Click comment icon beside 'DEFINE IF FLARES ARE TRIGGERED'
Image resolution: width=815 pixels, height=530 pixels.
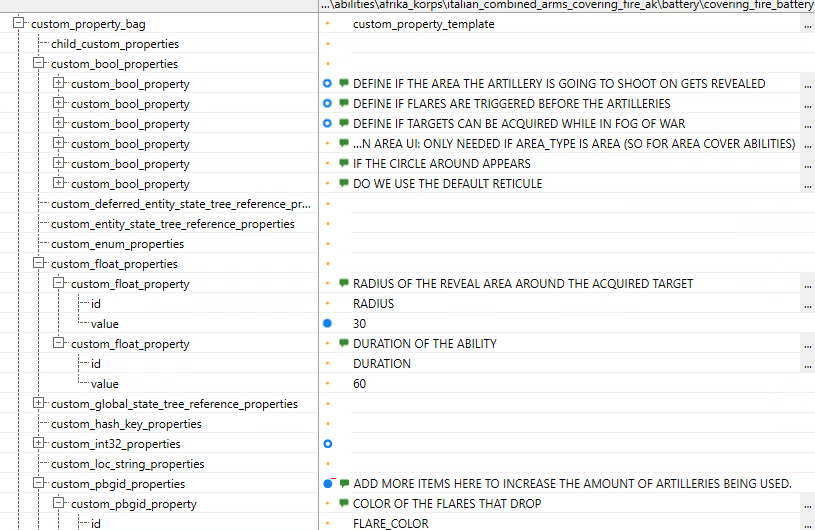(x=343, y=104)
